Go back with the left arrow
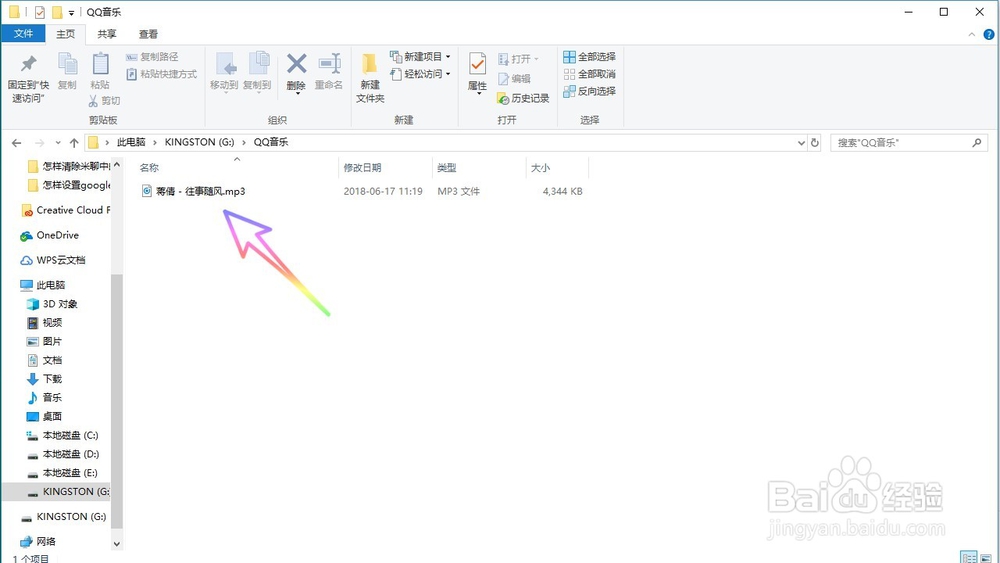 (x=17, y=143)
